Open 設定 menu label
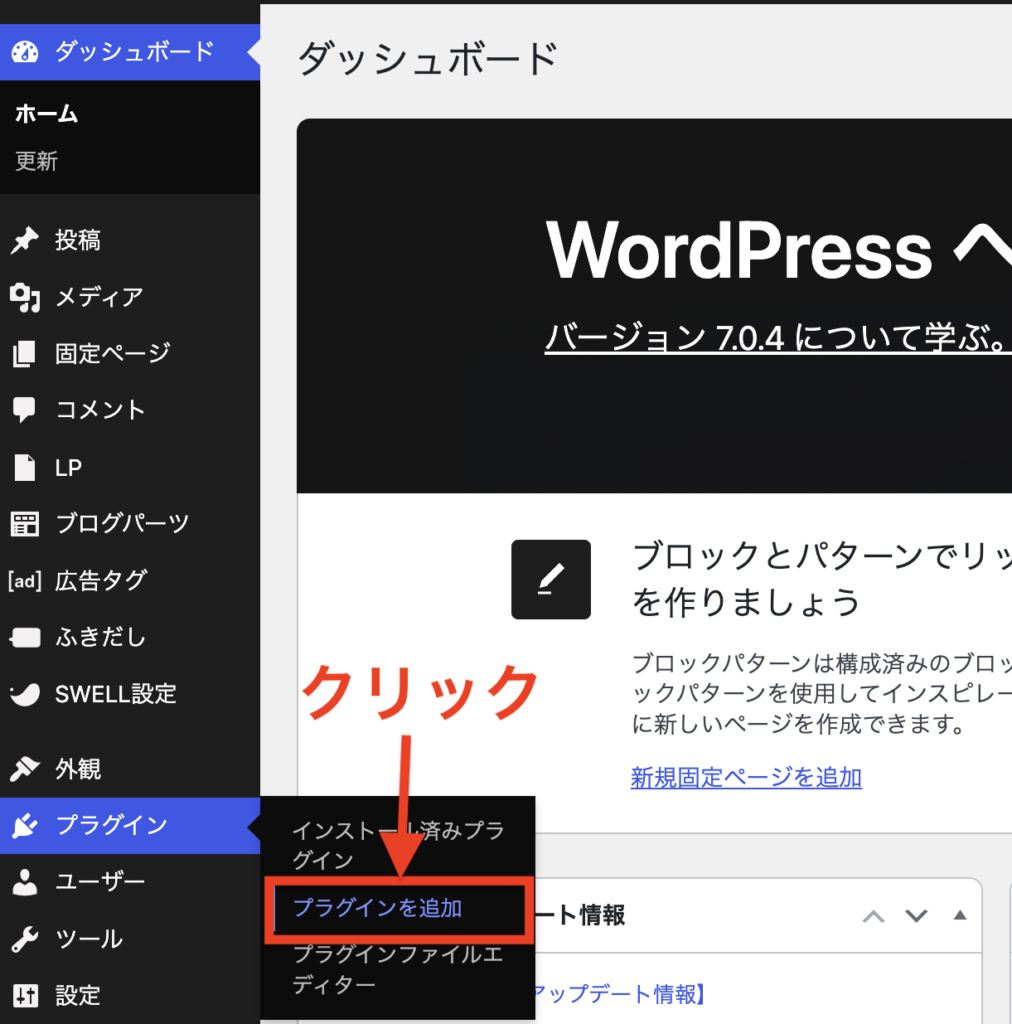1012x1024 pixels. (x=78, y=996)
